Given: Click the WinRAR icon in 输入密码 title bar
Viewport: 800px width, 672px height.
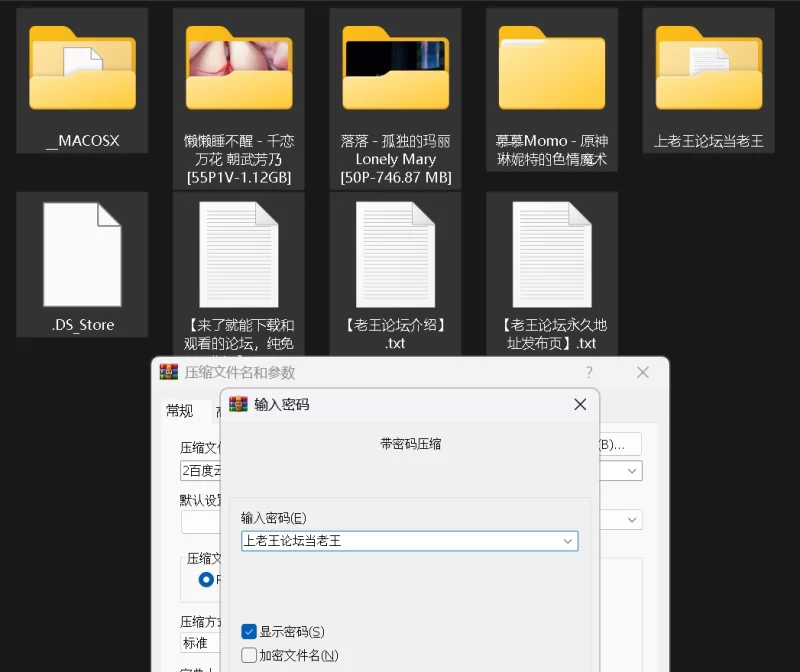Looking at the screenshot, I should (x=239, y=405).
